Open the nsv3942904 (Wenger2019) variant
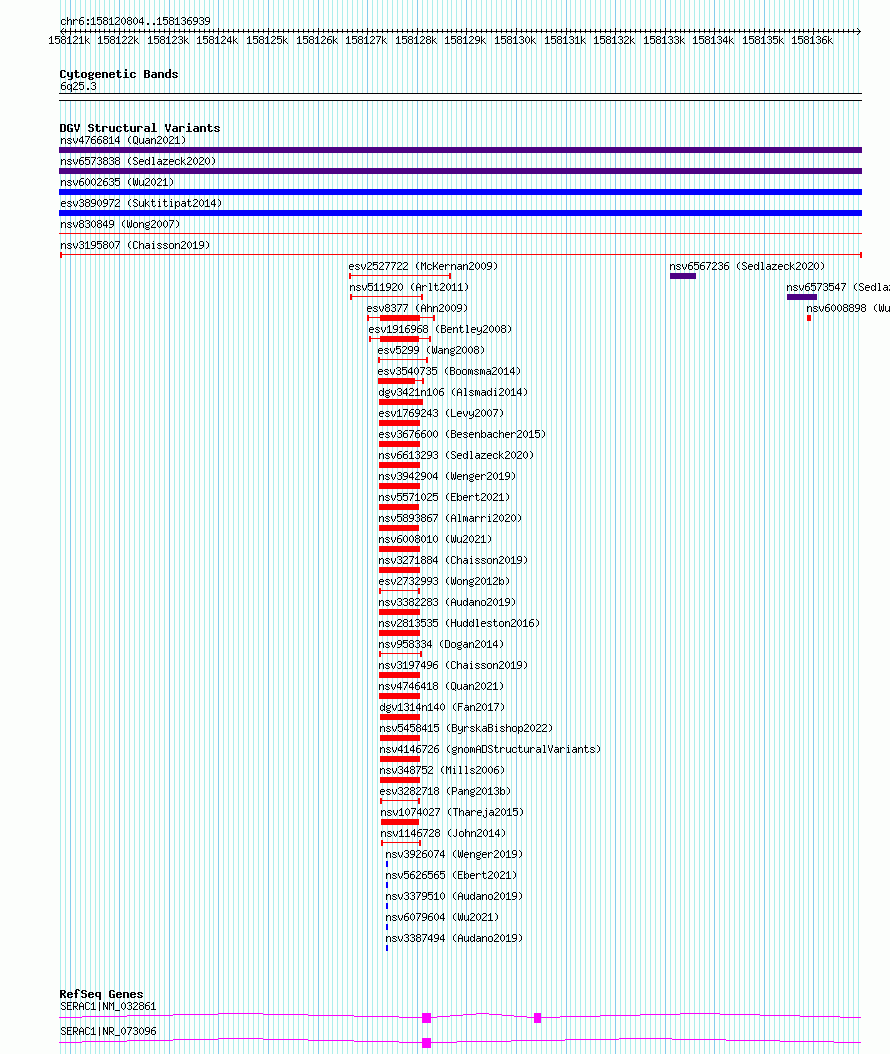The width and height of the screenshot is (890, 1054). coord(447,476)
